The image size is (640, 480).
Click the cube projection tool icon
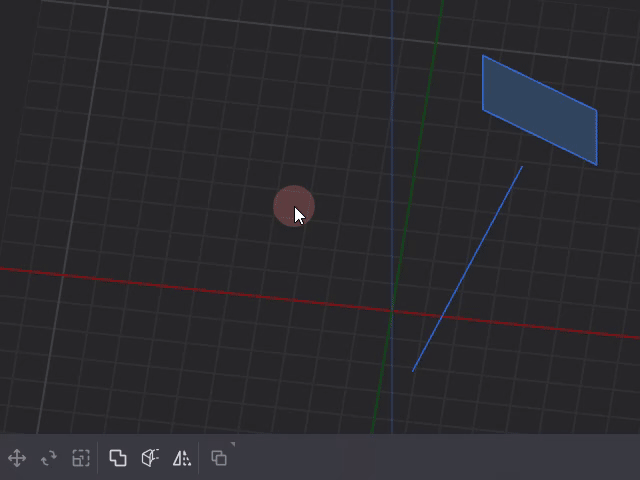(x=150, y=458)
